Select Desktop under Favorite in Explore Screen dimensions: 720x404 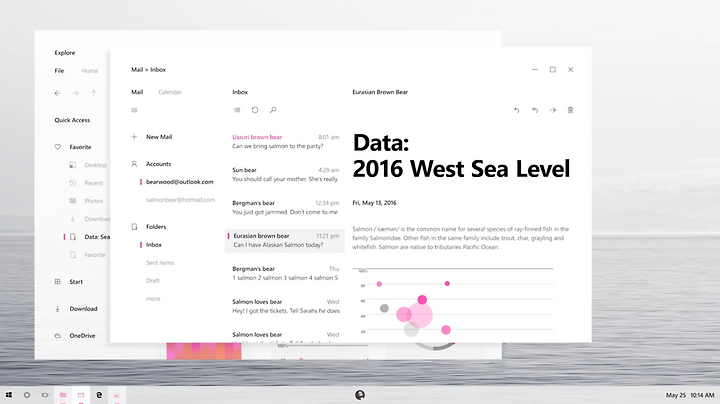tap(96, 165)
